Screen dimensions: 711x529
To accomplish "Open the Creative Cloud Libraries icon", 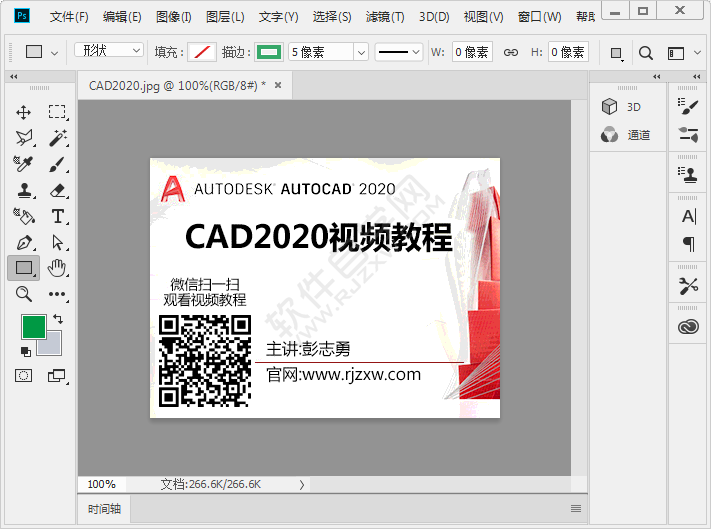I will point(688,327).
